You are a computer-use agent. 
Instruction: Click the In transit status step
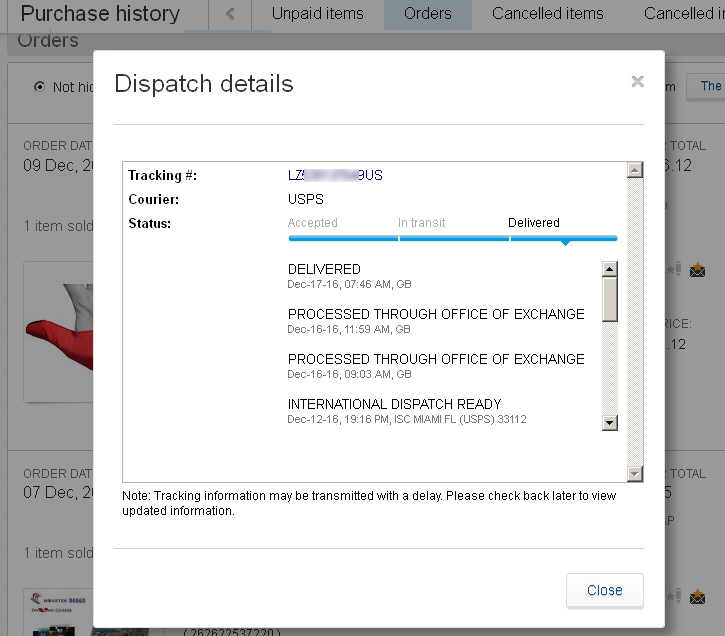click(421, 223)
